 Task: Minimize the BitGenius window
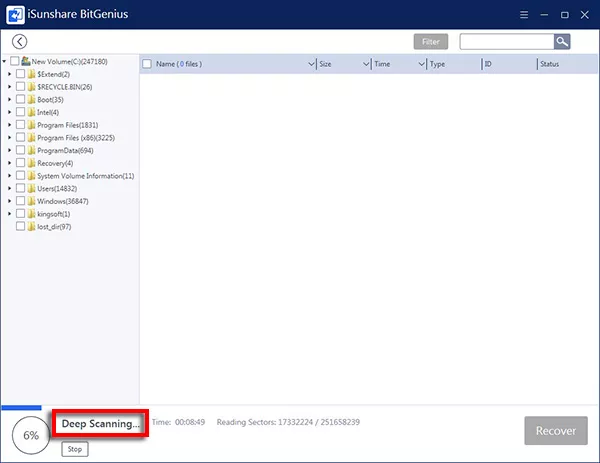point(544,15)
